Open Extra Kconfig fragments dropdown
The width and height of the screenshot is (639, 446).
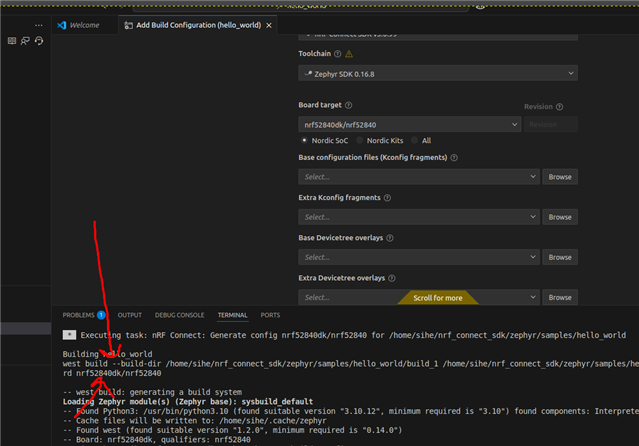419,217
